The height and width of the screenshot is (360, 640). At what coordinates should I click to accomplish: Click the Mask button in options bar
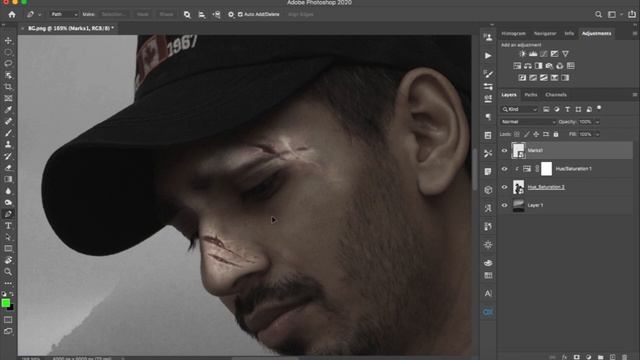pyautogui.click(x=142, y=14)
